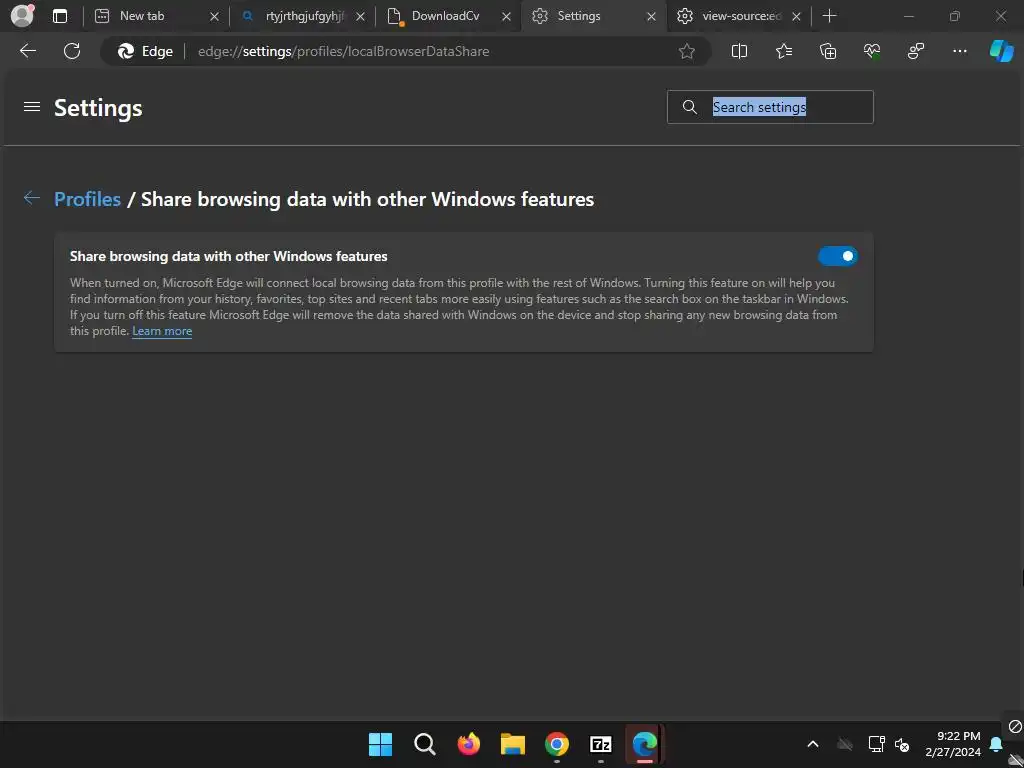
Task: Go back using the browser back arrow
Action: point(28,51)
